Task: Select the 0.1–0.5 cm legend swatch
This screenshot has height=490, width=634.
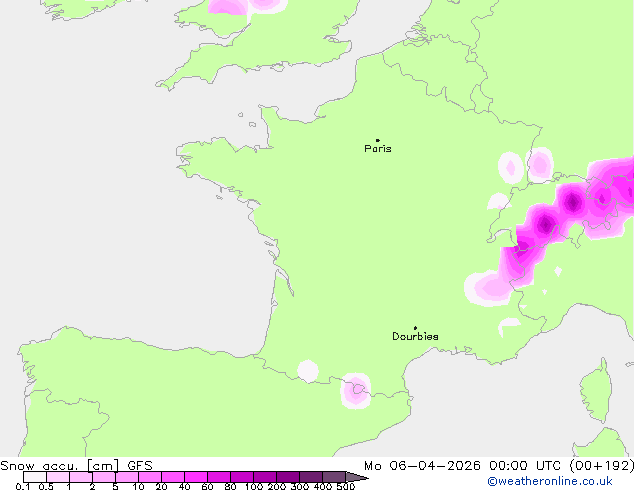Action: coord(35,477)
